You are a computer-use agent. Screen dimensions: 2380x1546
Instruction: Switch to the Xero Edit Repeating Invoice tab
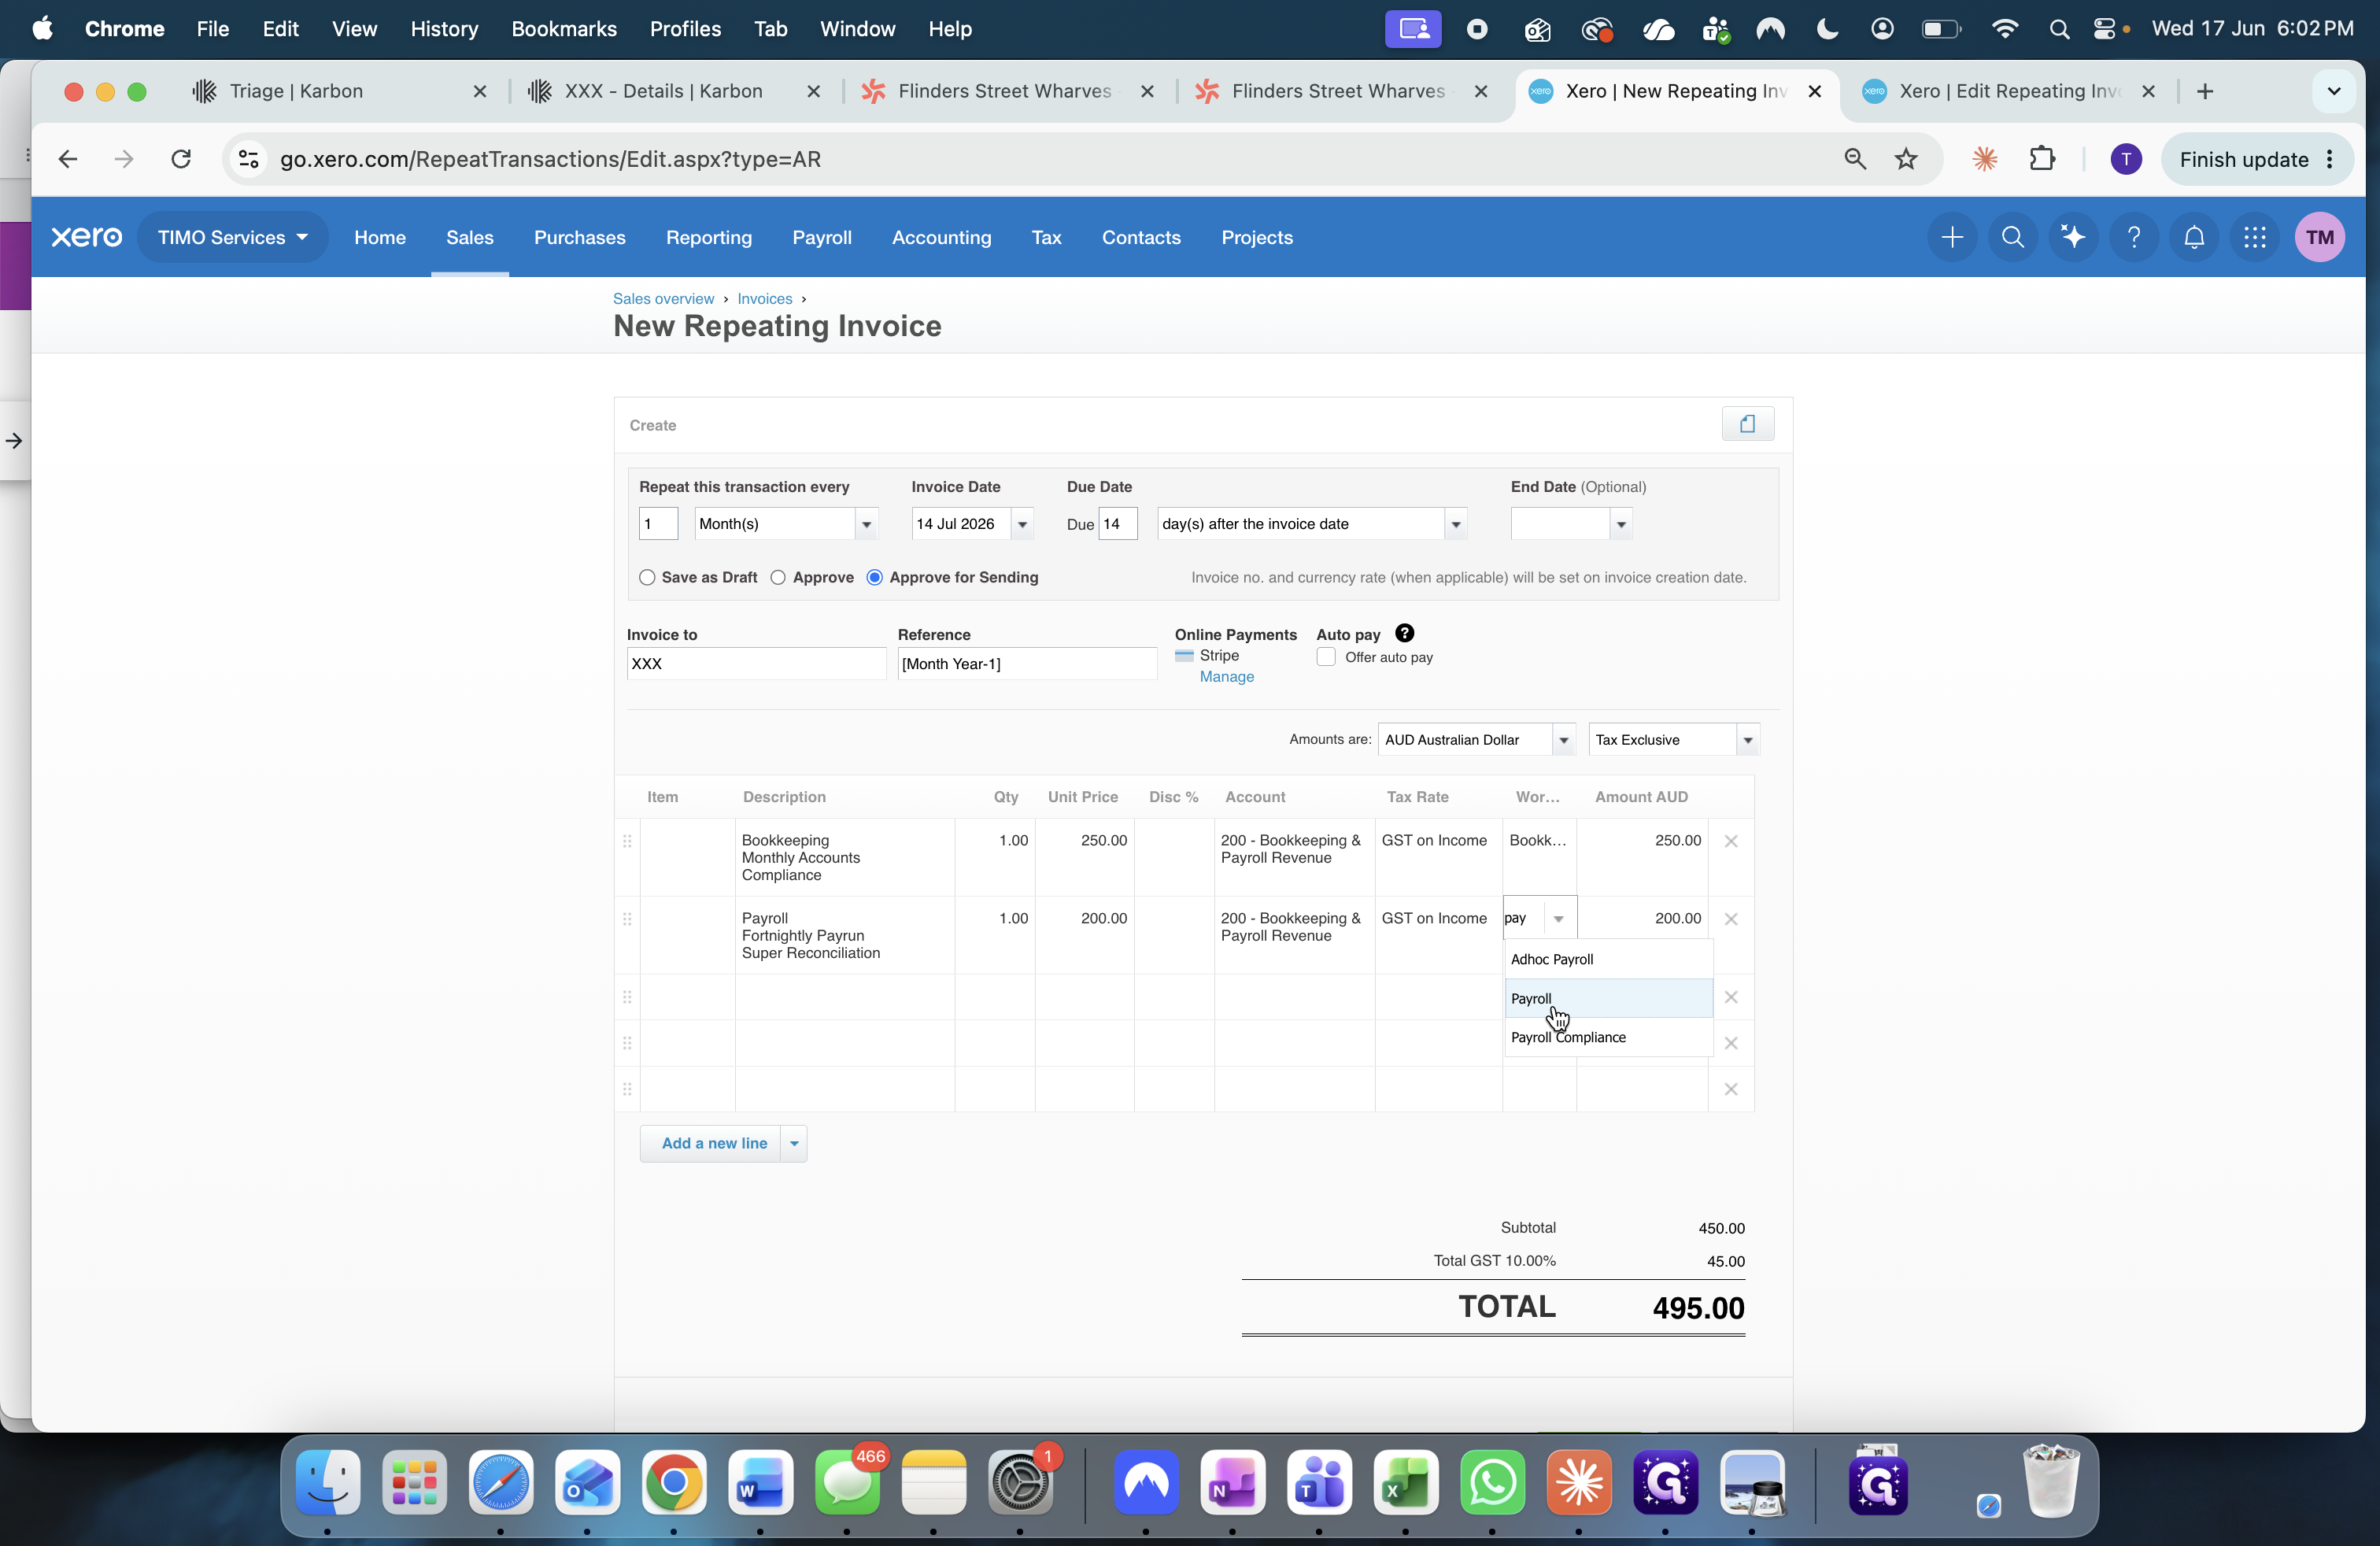point(2009,91)
